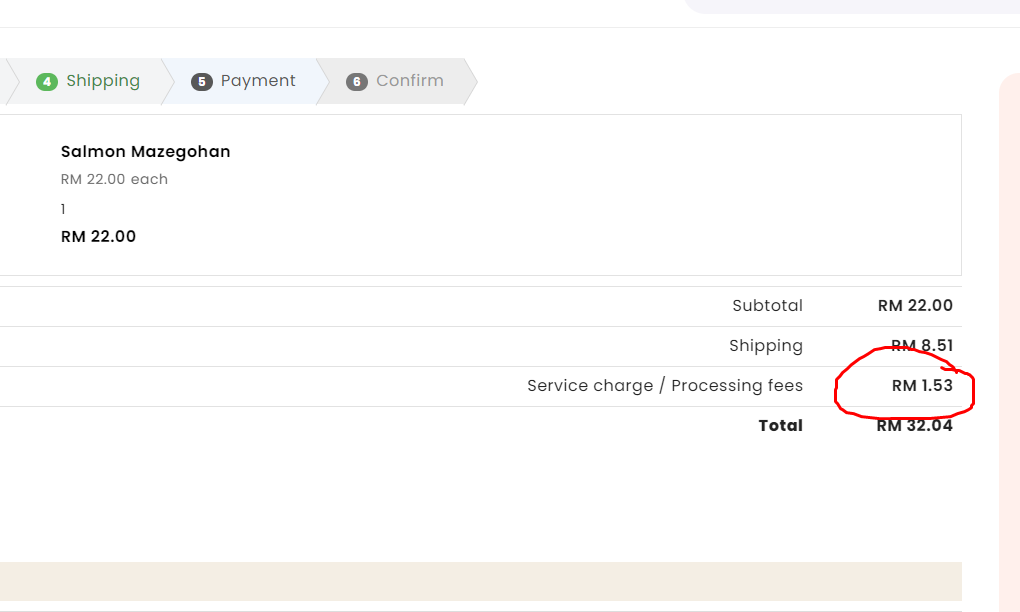Click the pink panel at the right edge
Screen dimensions: 1020x612
1009,340
